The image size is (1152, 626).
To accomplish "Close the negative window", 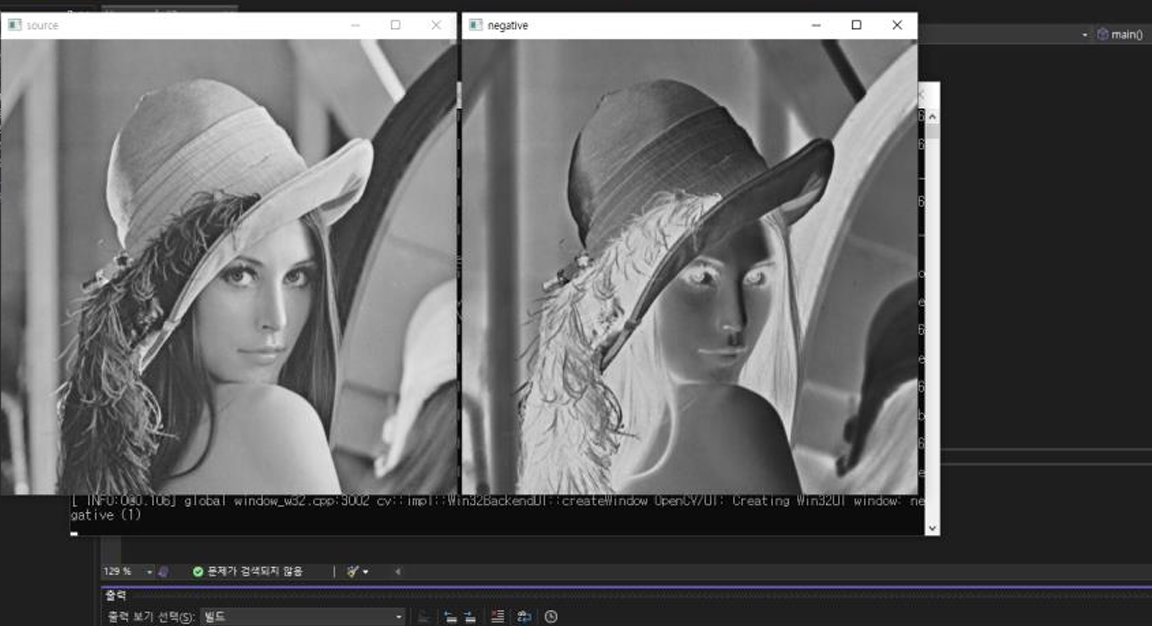I will (897, 25).
